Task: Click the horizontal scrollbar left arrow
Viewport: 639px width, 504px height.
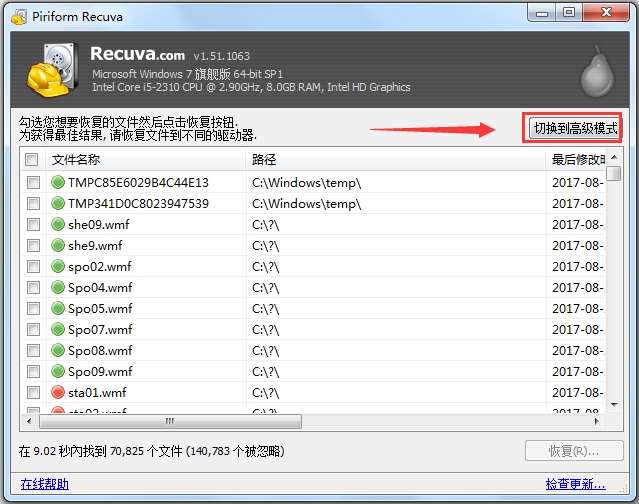Action: 29,421
